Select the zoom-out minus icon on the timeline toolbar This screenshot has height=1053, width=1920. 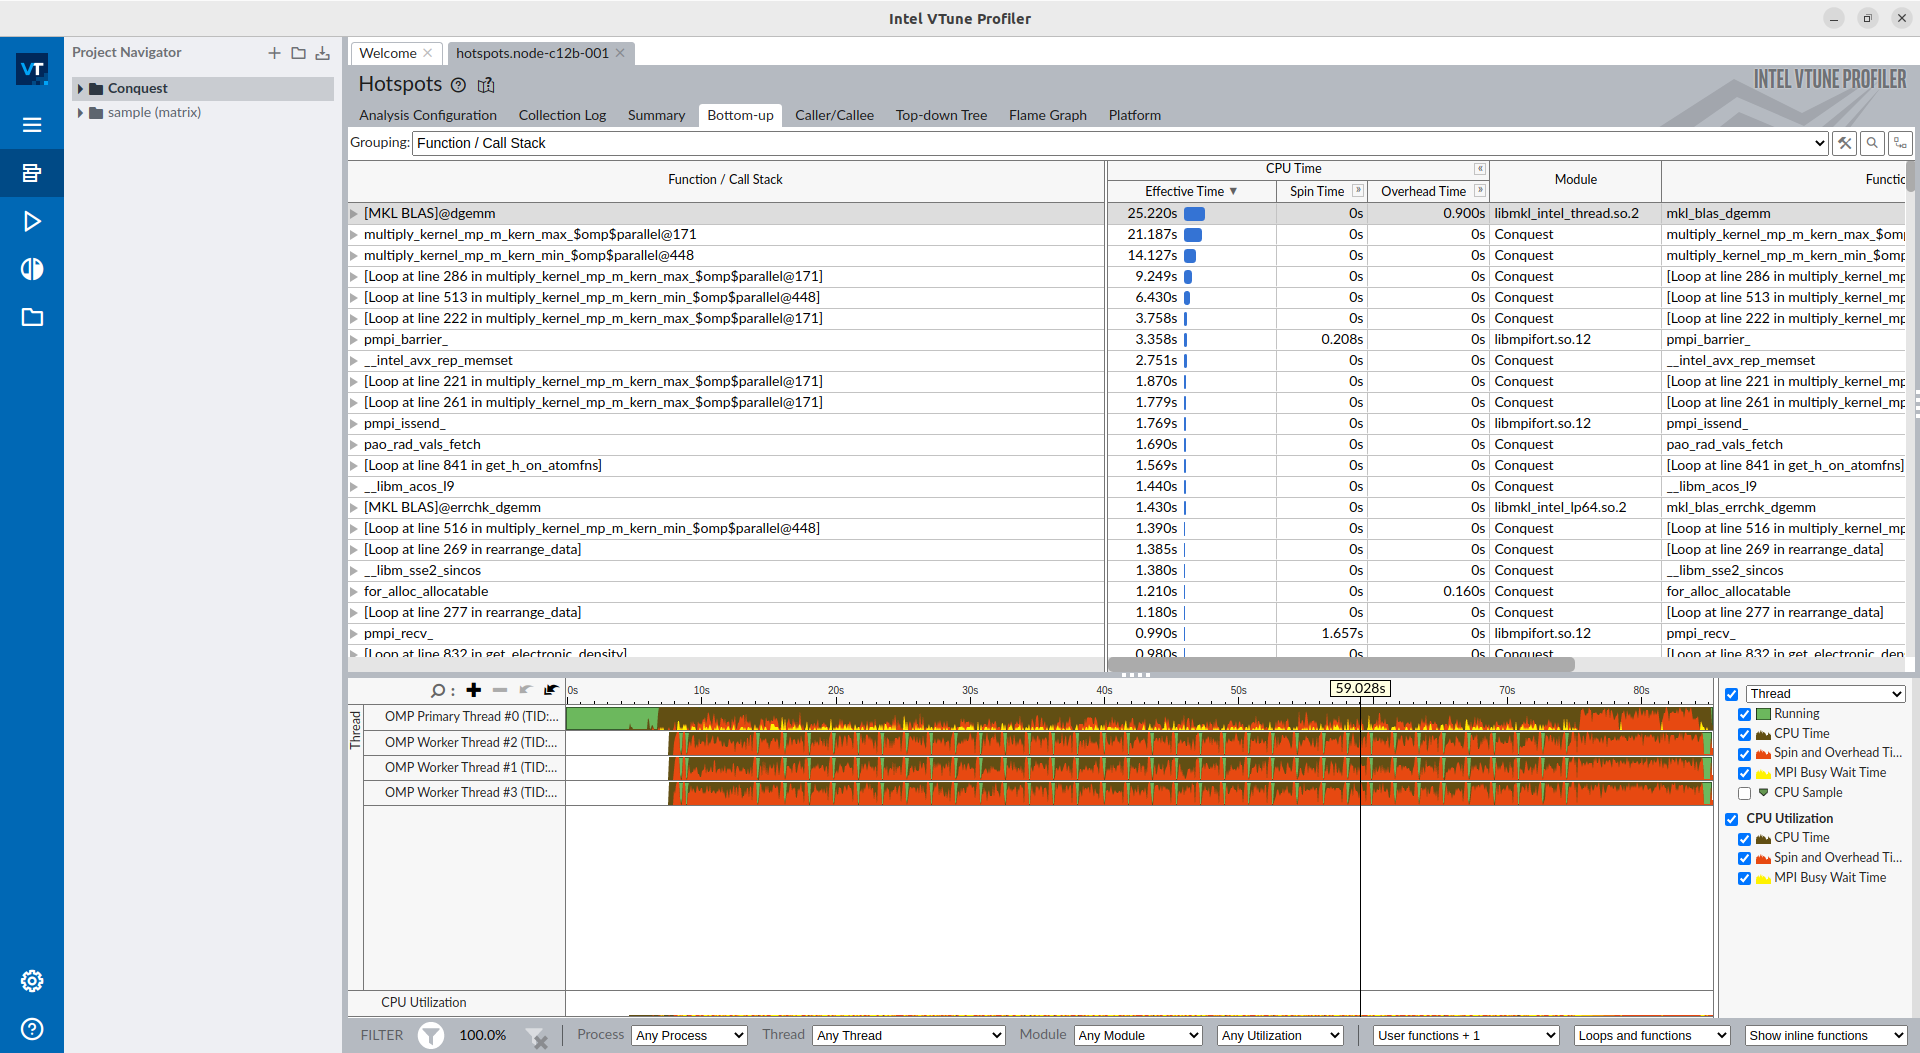pos(500,690)
